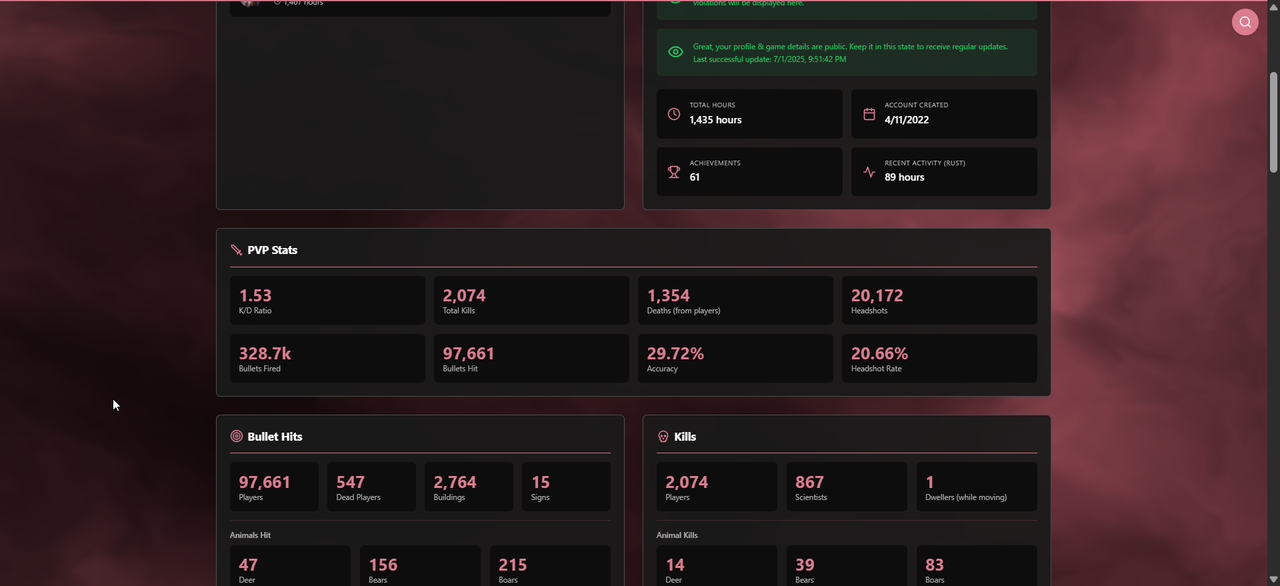Select the Total Kills card showing 2,074
Image resolution: width=1280 pixels, height=586 pixels.
click(531, 300)
